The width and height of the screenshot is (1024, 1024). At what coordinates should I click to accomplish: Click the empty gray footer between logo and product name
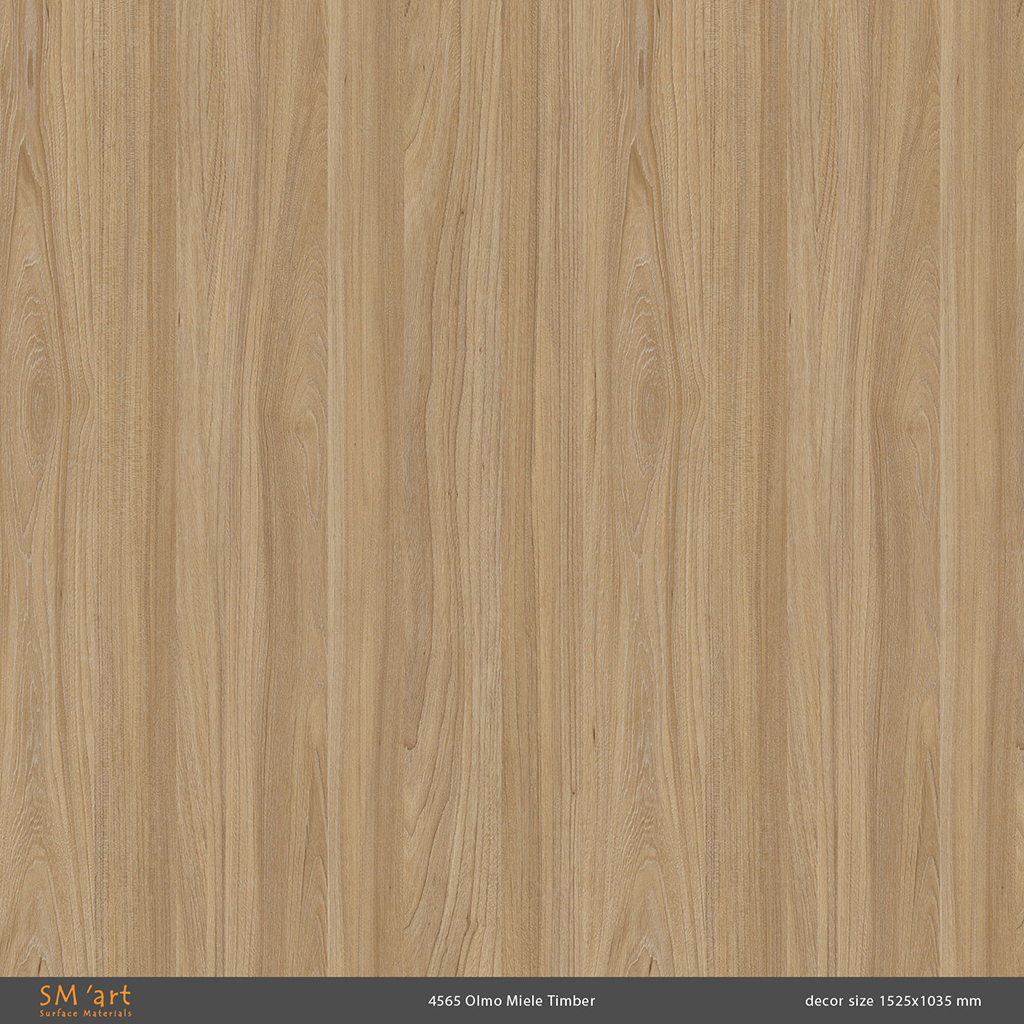point(280,1001)
